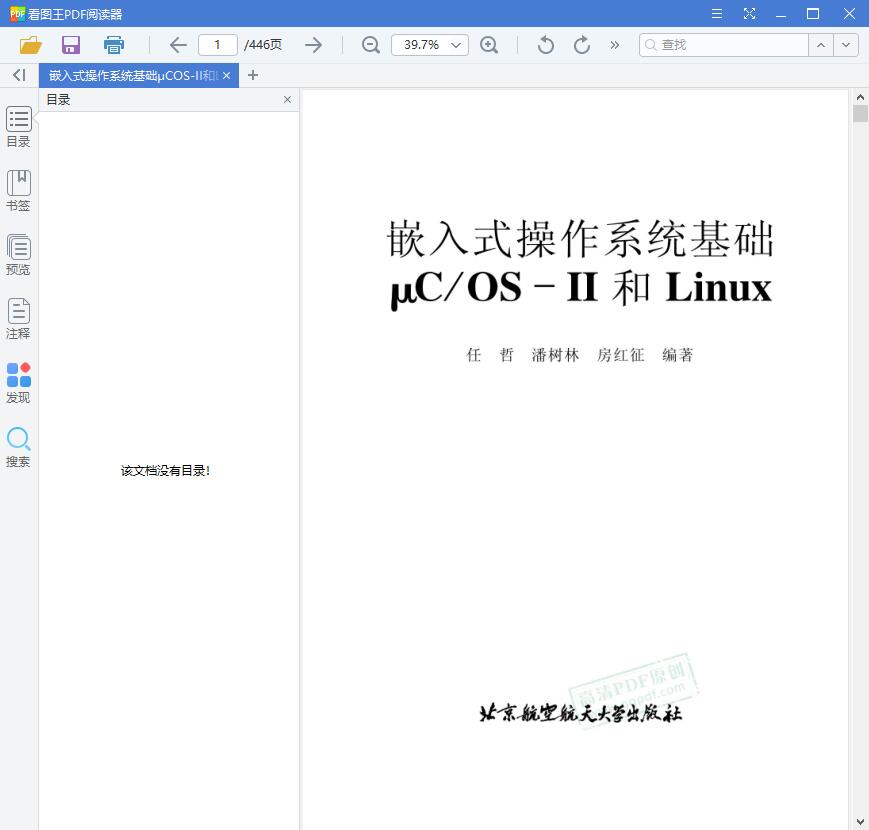The image size is (869, 830).
Task: Open the 发现 discover sidebar panel
Action: (x=18, y=383)
